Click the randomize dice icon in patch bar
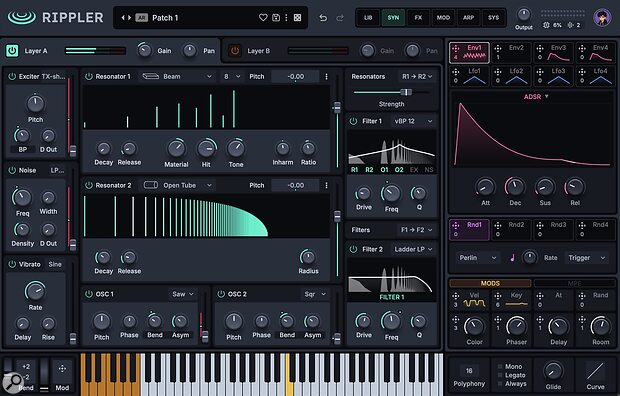The height and width of the screenshot is (396, 620). [297, 17]
